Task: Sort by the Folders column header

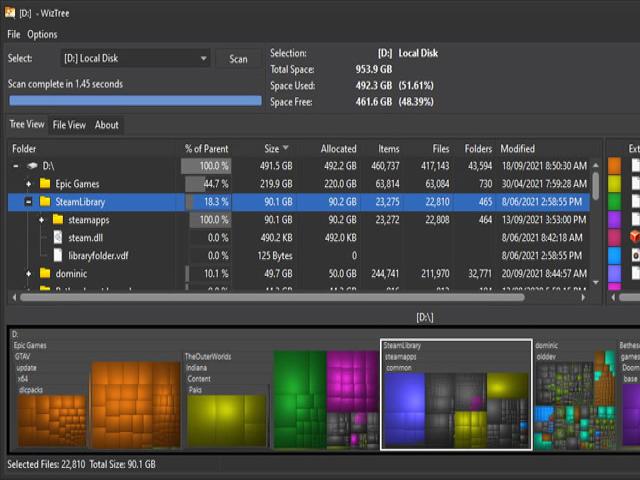Action: coord(478,149)
